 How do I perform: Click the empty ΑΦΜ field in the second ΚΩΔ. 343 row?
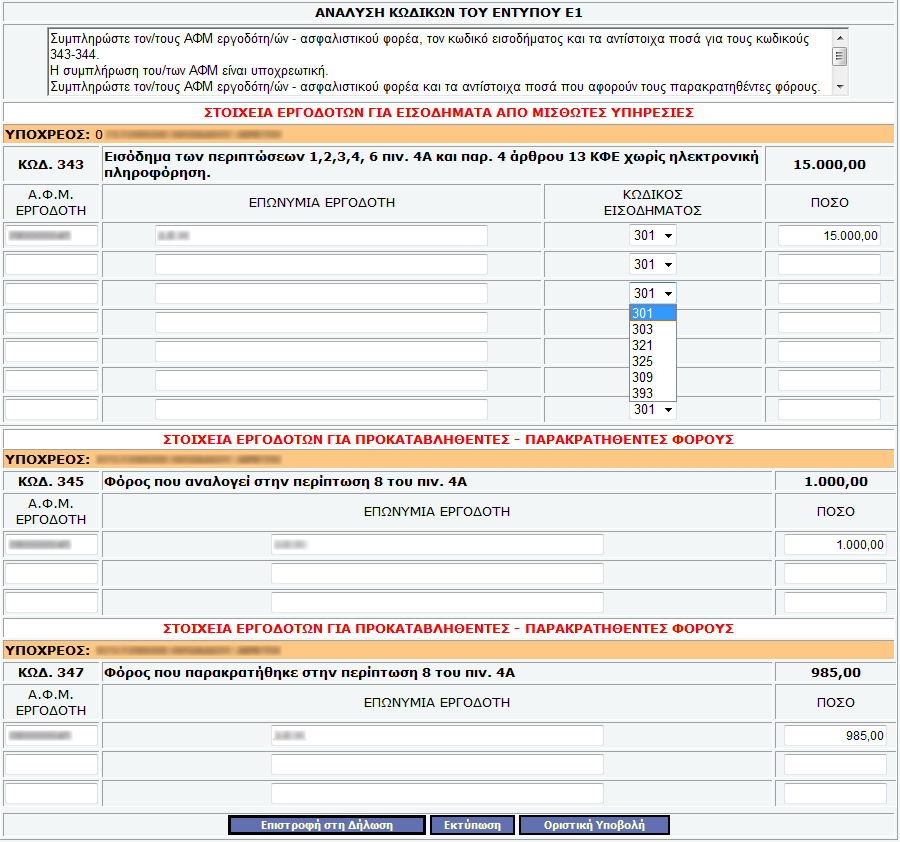click(52, 265)
